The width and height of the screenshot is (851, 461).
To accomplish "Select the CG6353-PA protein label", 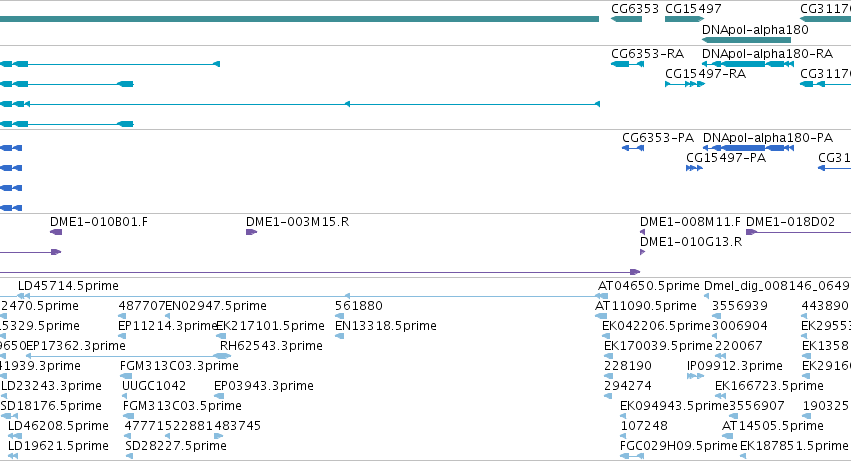I will 658,137.
